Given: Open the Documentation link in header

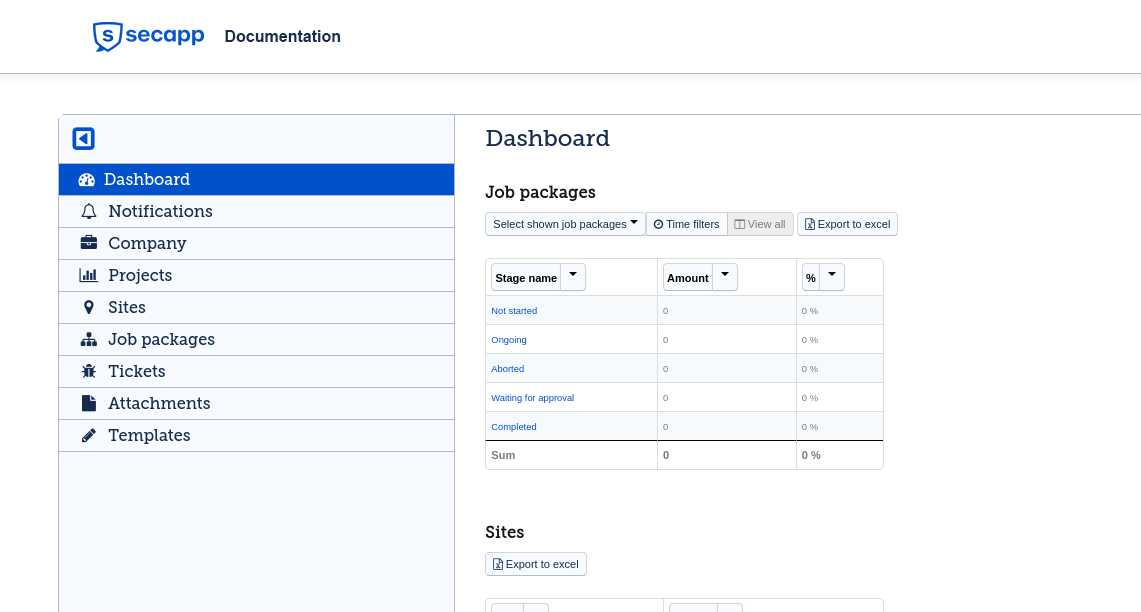Looking at the screenshot, I should pyautogui.click(x=282, y=36).
